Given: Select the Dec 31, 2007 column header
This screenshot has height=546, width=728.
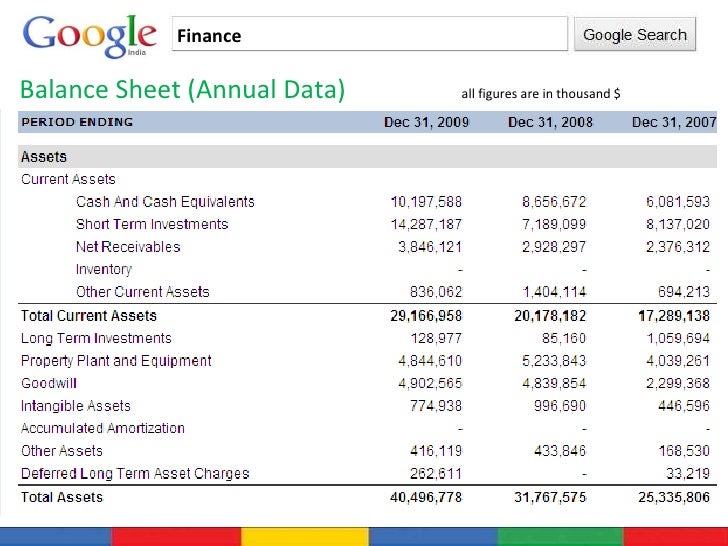Looking at the screenshot, I should (674, 122).
